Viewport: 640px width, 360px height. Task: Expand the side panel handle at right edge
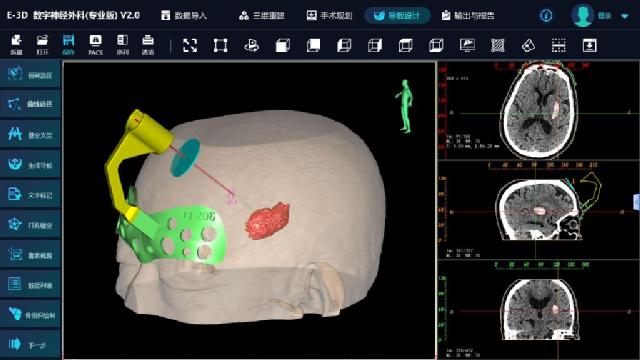tap(637, 202)
